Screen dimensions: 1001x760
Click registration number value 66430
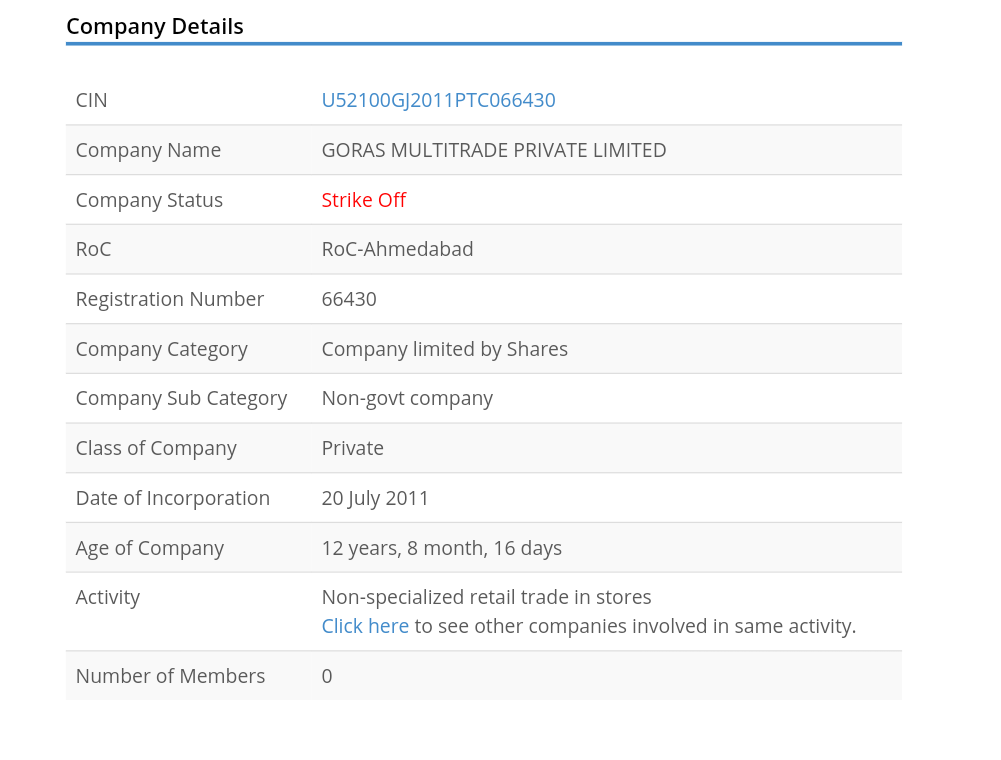point(349,299)
